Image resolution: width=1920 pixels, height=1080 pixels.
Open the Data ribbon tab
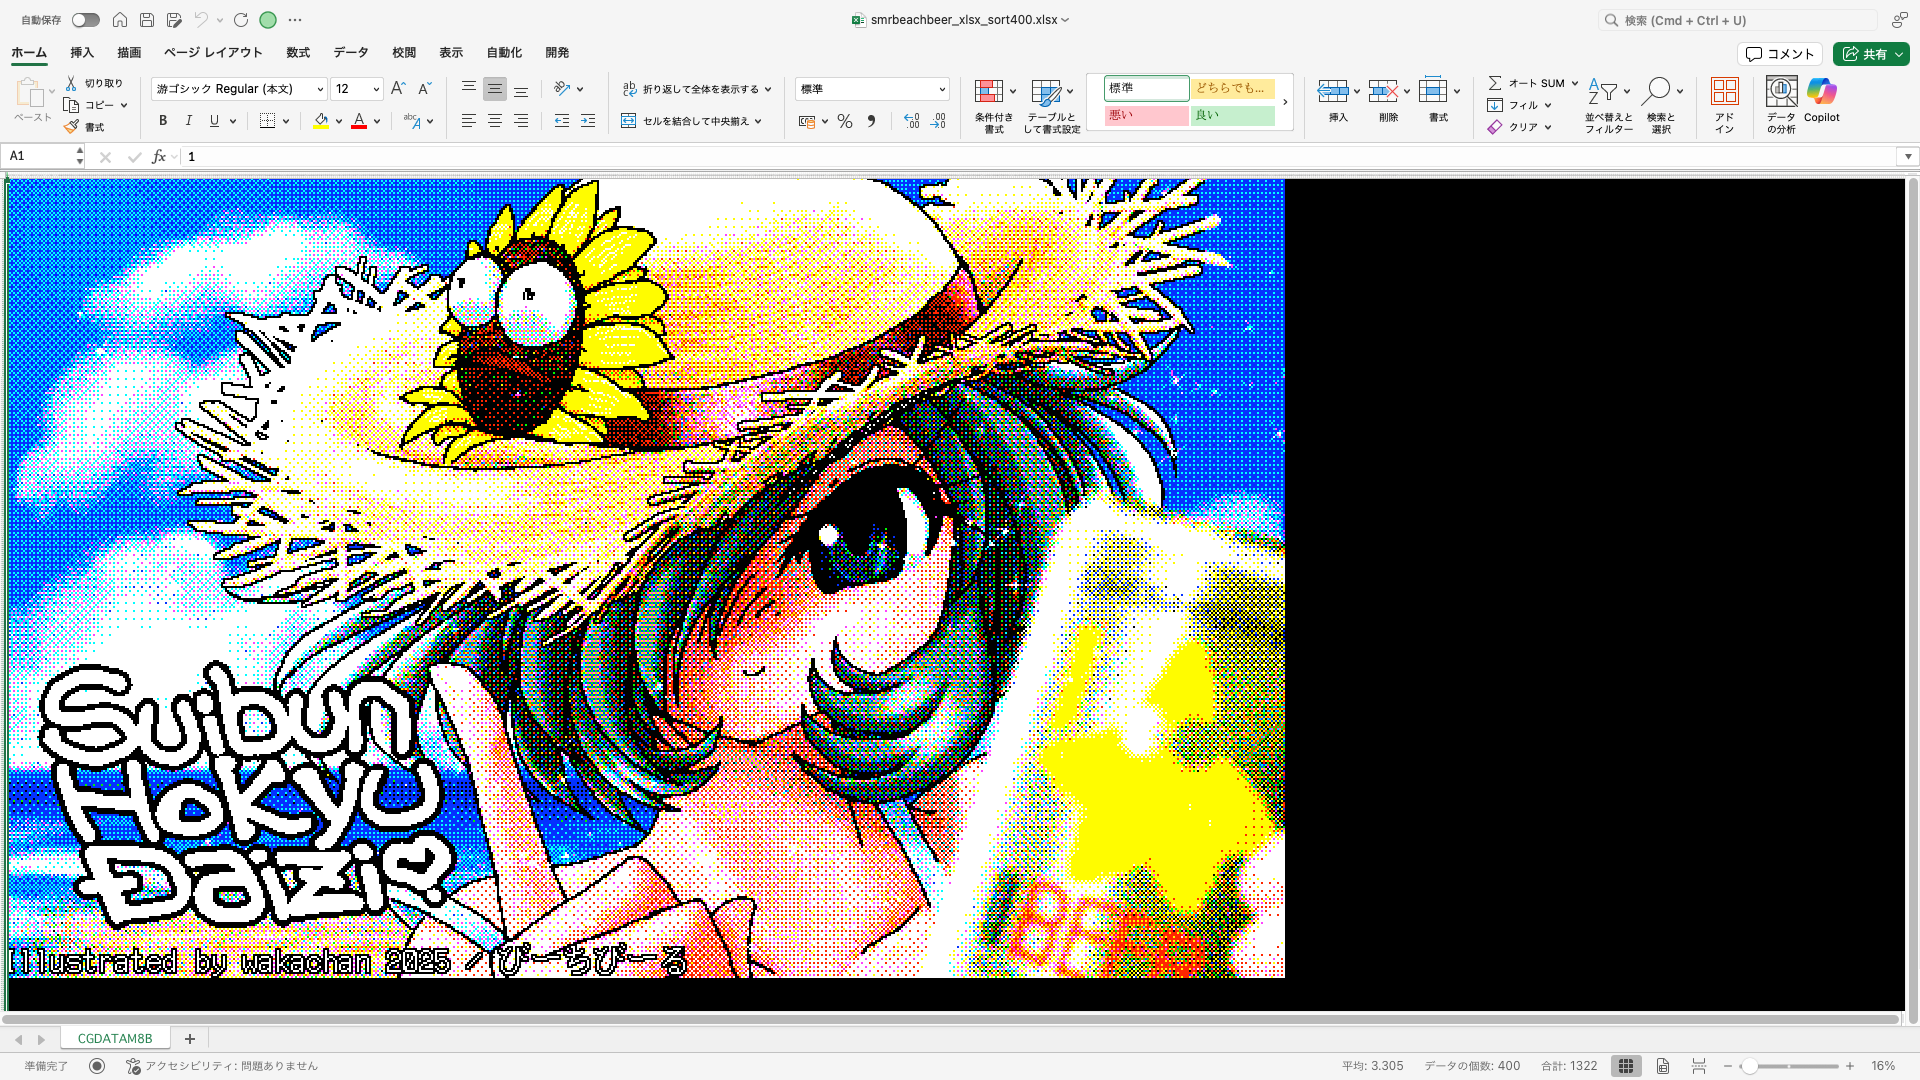351,53
